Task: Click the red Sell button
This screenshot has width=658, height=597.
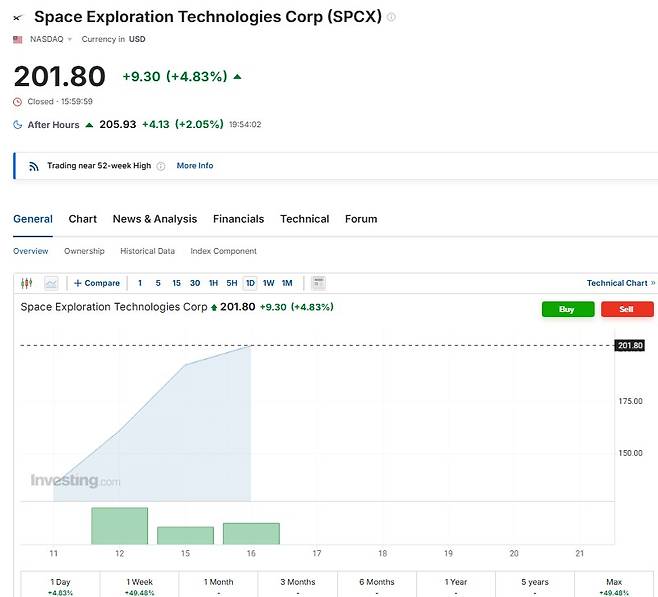Action: pos(627,309)
